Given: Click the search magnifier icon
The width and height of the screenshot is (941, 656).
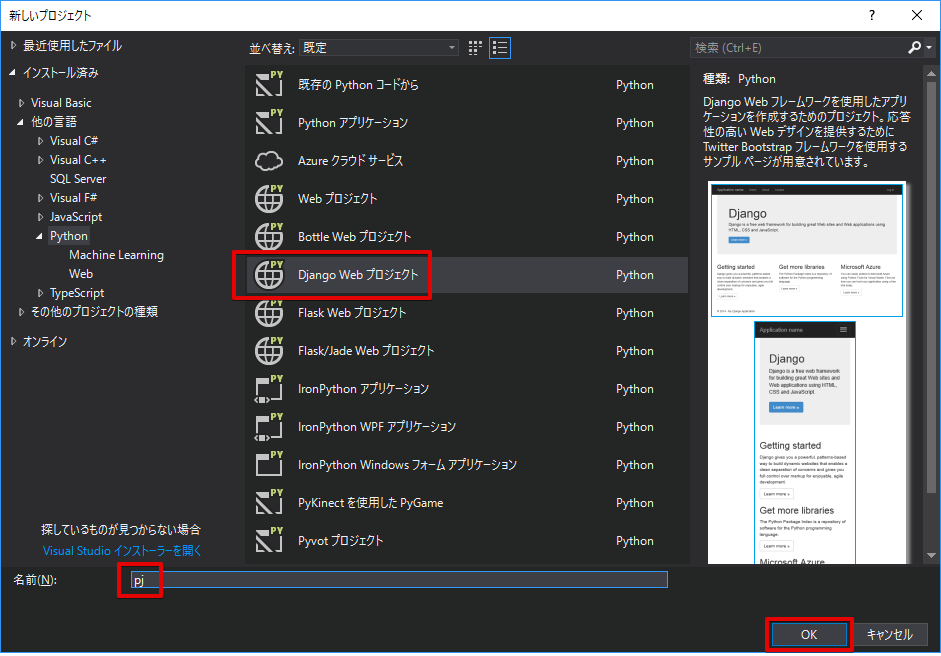Looking at the screenshot, I should 914,47.
